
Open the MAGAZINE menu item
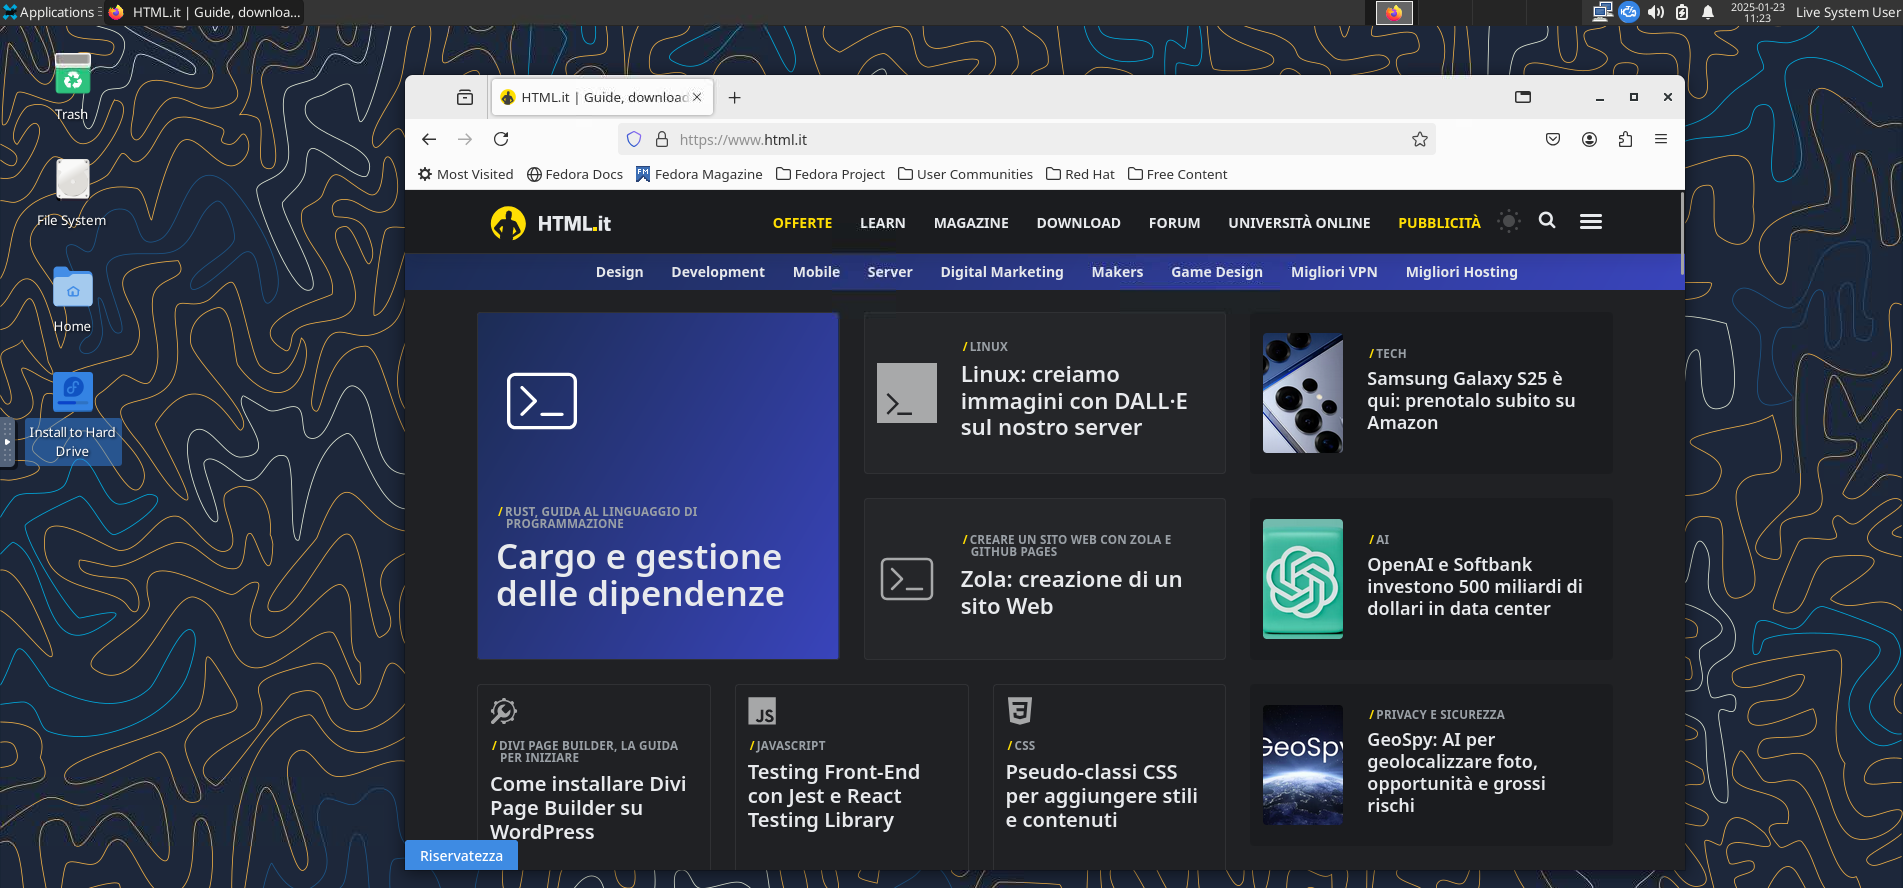(971, 223)
